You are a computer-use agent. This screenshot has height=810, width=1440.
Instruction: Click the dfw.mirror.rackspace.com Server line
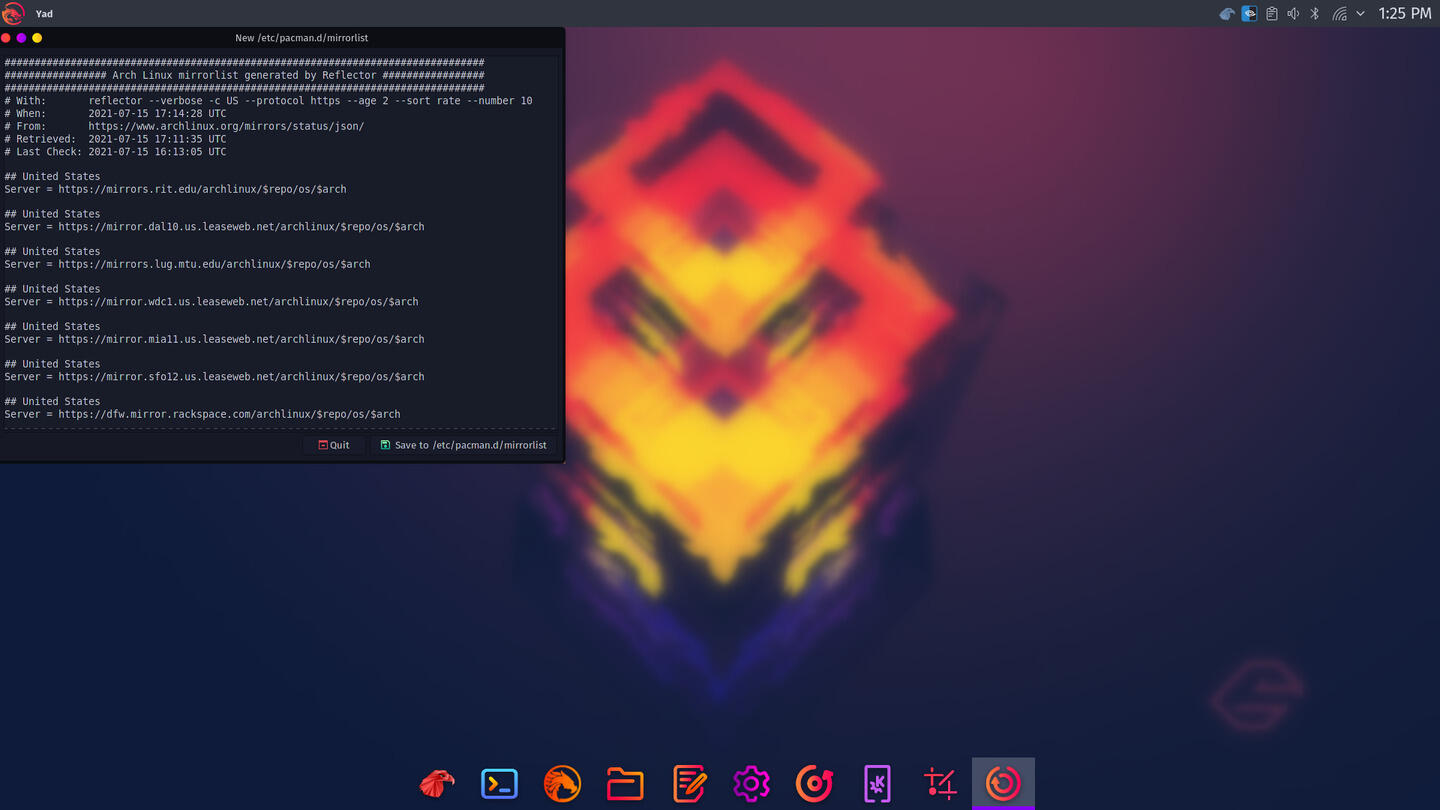pos(202,414)
